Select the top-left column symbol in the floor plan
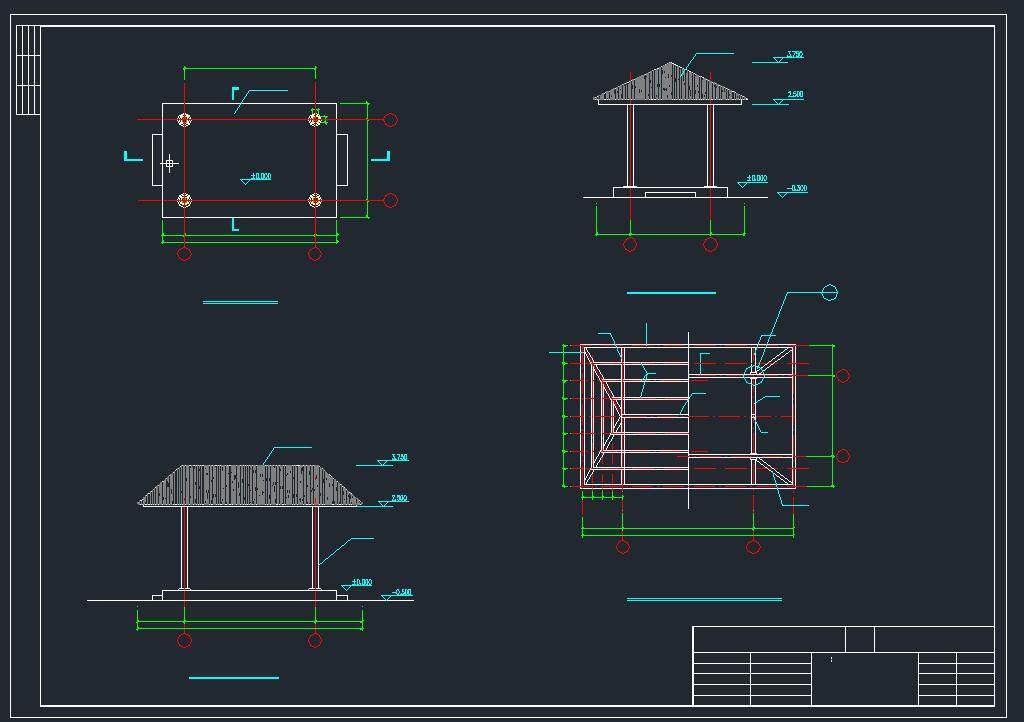 click(x=184, y=120)
